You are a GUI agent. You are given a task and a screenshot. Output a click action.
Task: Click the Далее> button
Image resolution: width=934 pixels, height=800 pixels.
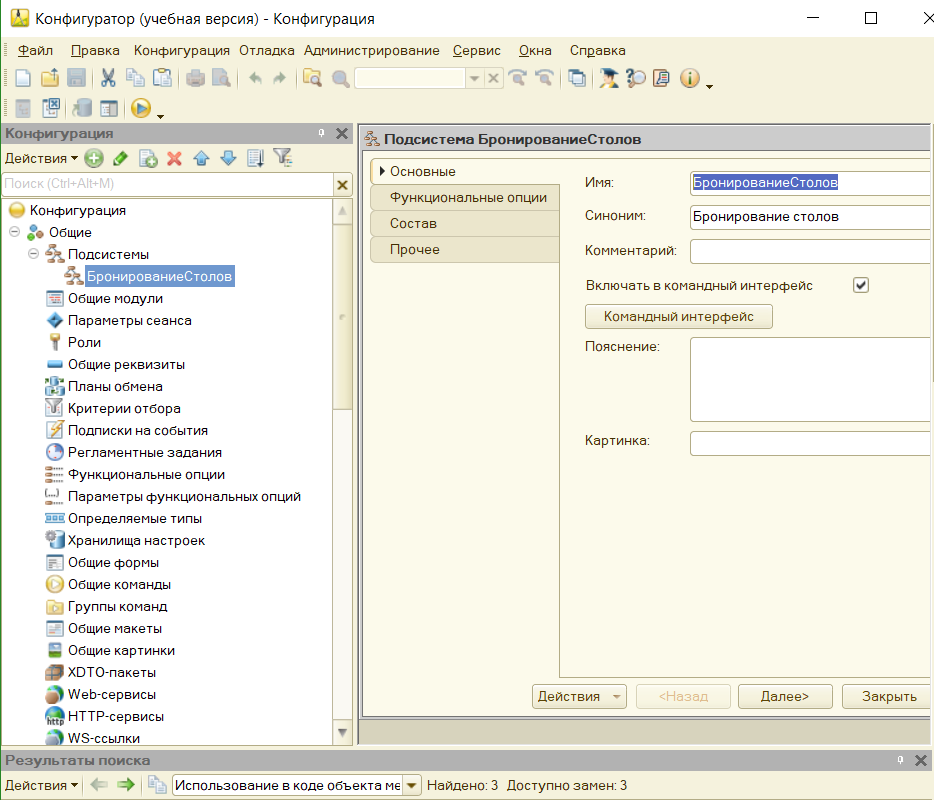784,696
